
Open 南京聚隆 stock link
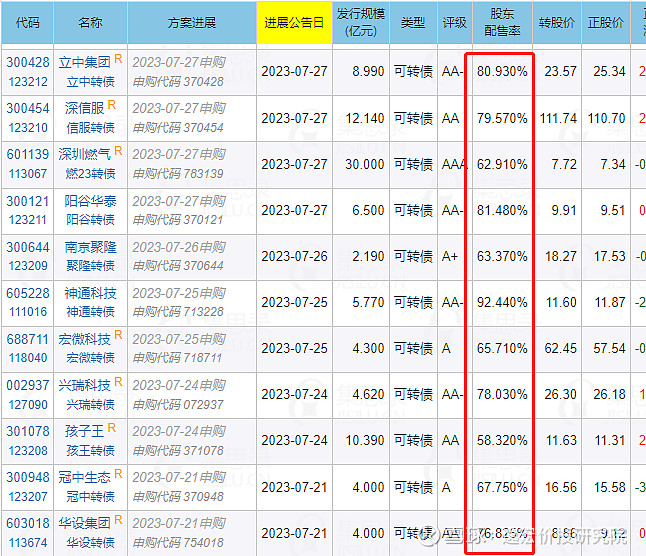click(90, 247)
